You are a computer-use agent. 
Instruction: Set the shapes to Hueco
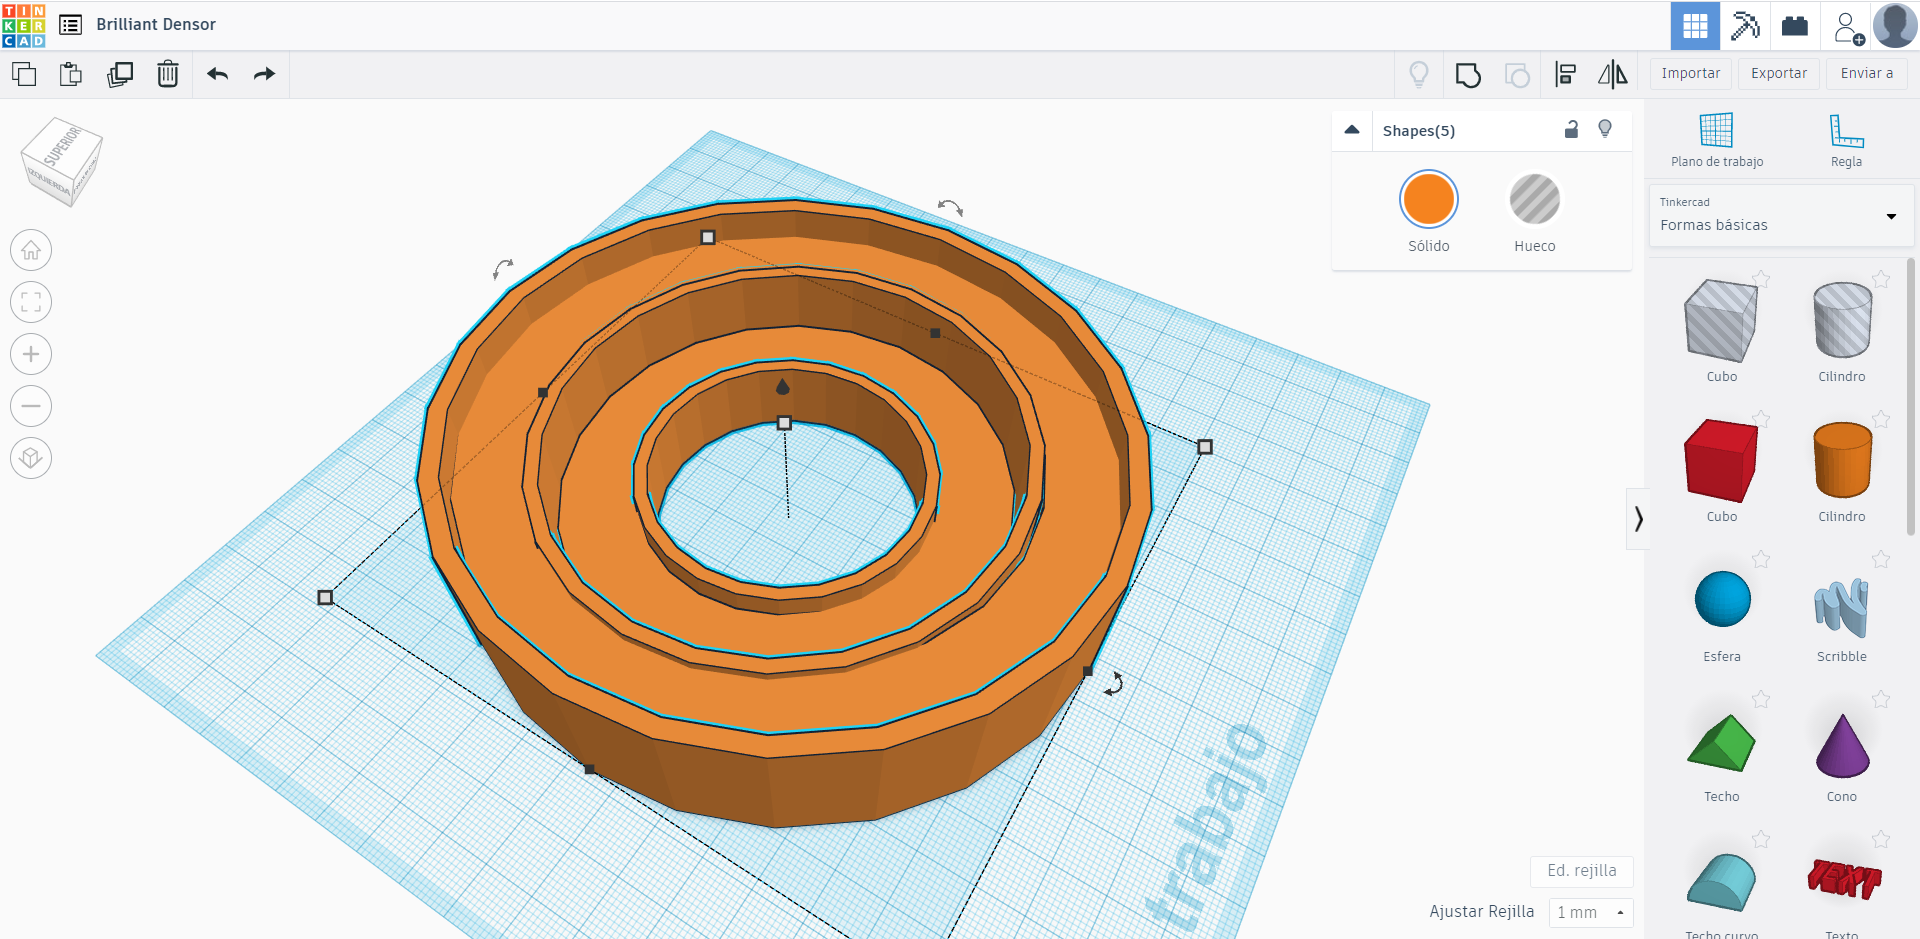(x=1535, y=200)
